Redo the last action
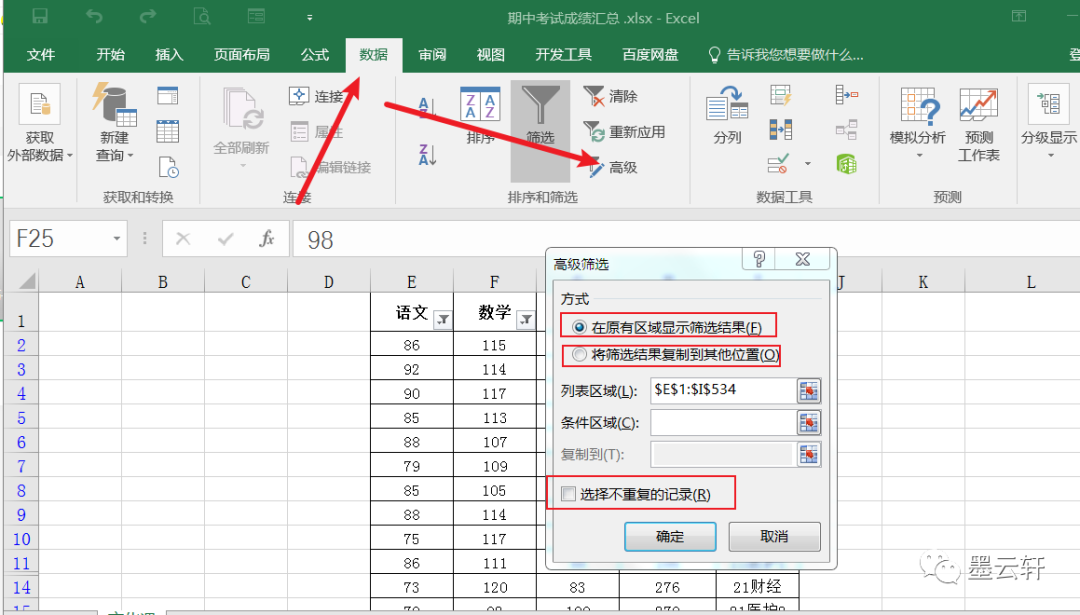The width and height of the screenshot is (1080, 615). pos(147,17)
